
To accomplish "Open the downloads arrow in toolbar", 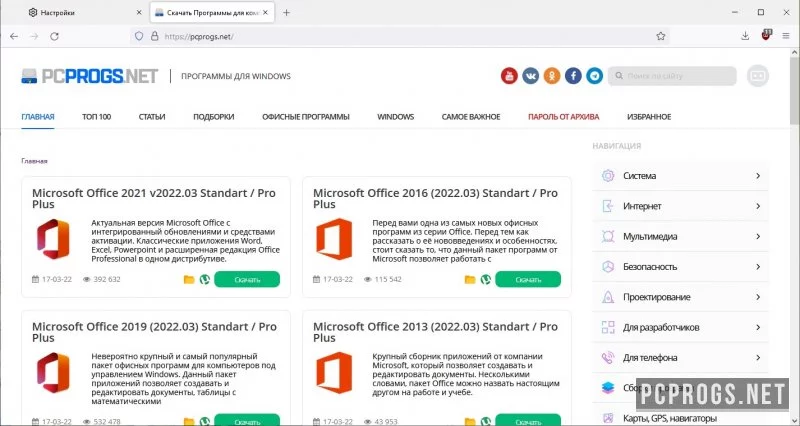I will tap(745, 36).
